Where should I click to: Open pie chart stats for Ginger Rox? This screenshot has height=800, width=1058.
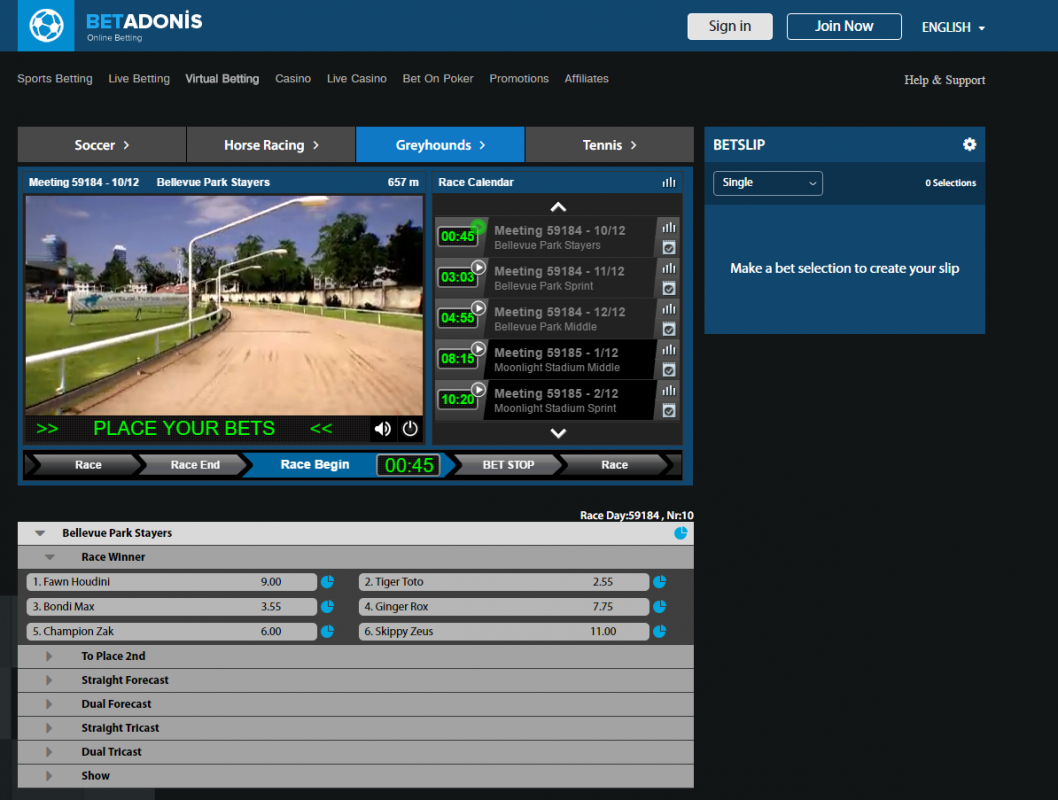click(x=659, y=606)
